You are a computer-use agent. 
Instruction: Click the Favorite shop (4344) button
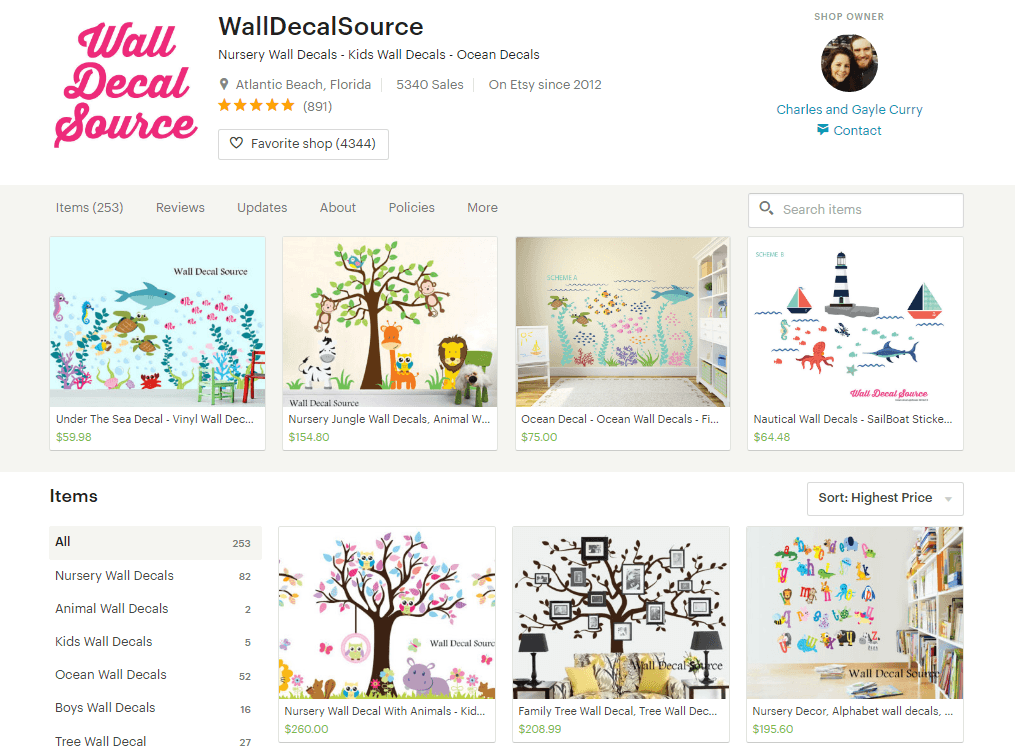pos(303,144)
